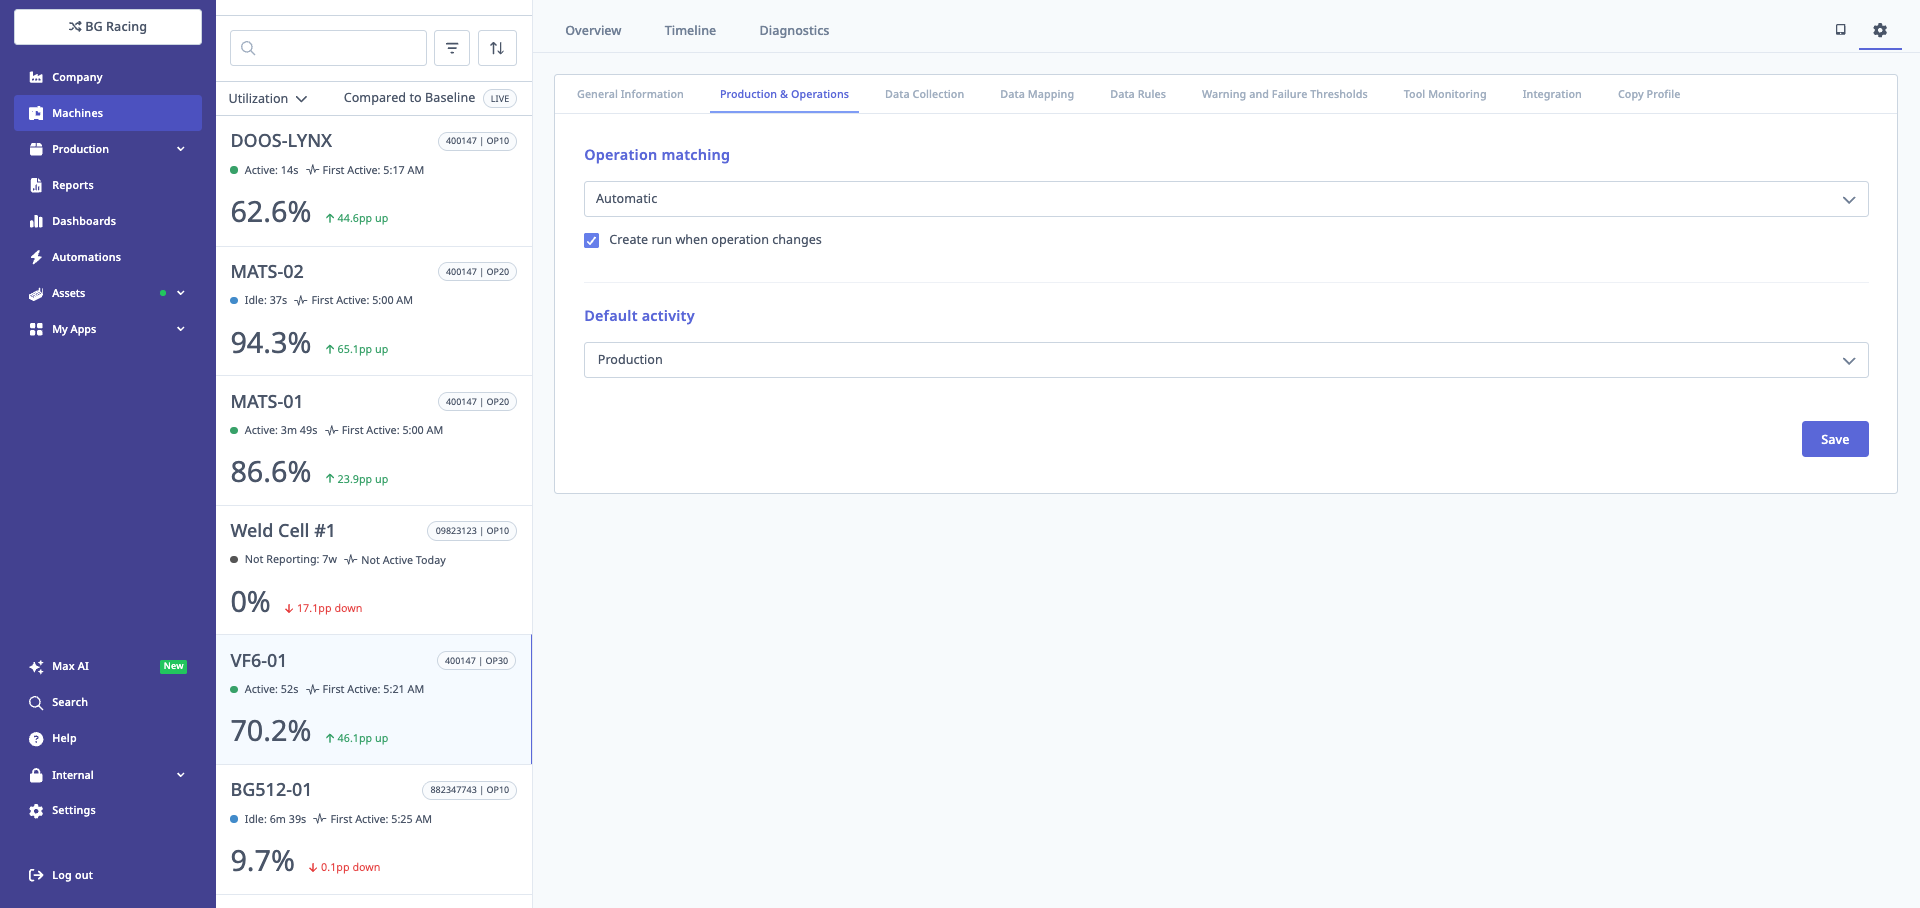Open the Timeline tab
The width and height of the screenshot is (1920, 908).
coord(690,30)
